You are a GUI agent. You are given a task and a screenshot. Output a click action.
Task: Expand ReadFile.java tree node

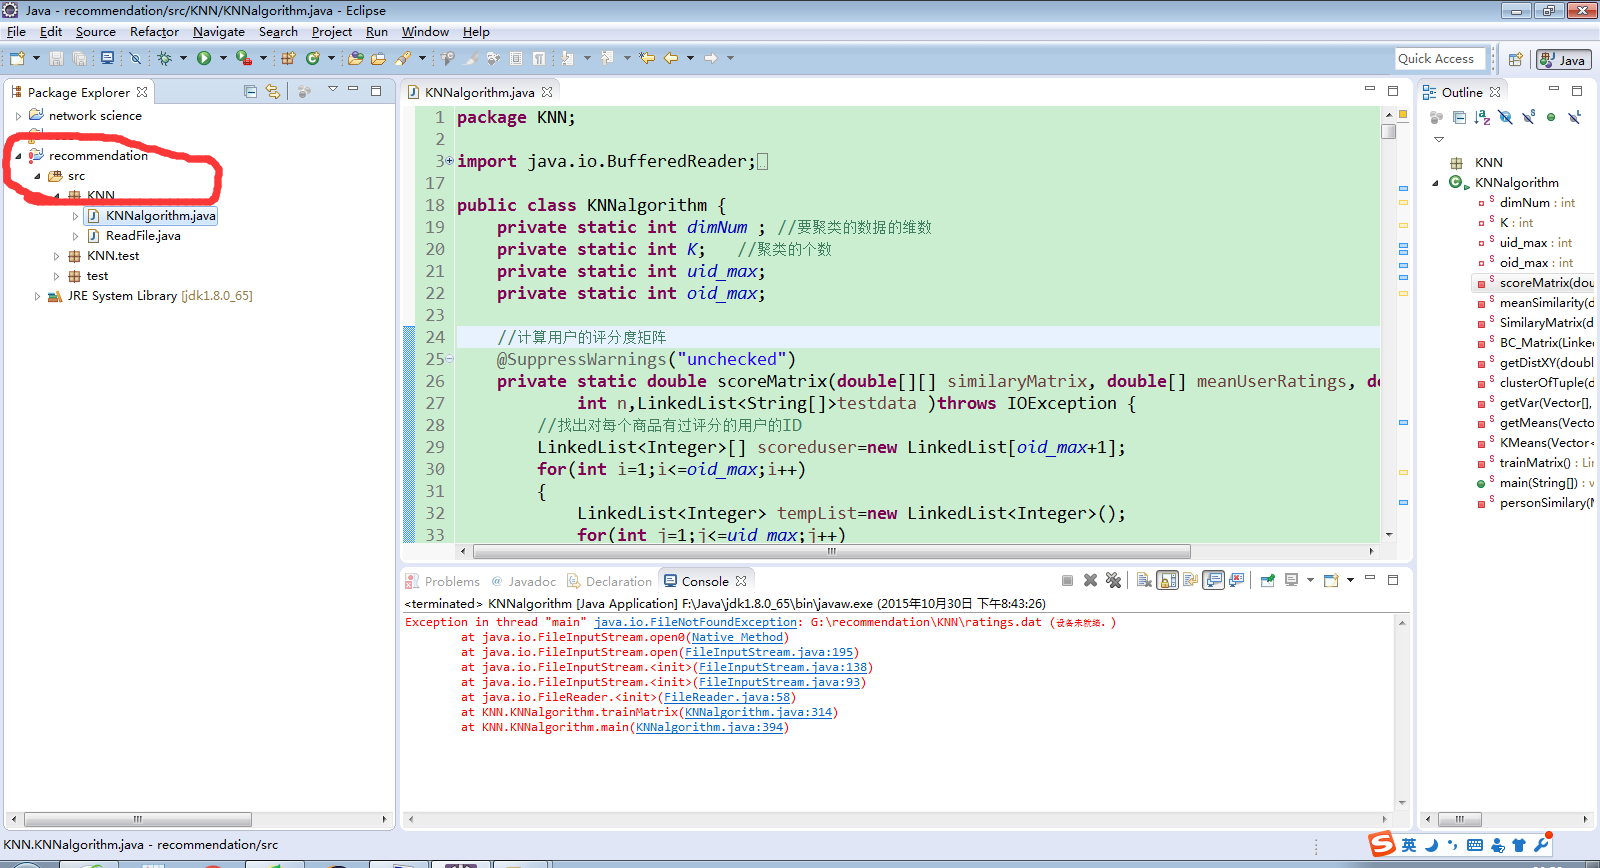pyautogui.click(x=75, y=236)
